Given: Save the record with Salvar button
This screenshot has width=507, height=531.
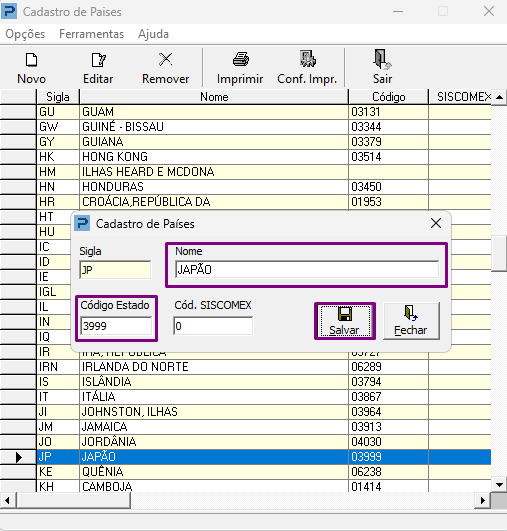Looking at the screenshot, I should coord(345,321).
